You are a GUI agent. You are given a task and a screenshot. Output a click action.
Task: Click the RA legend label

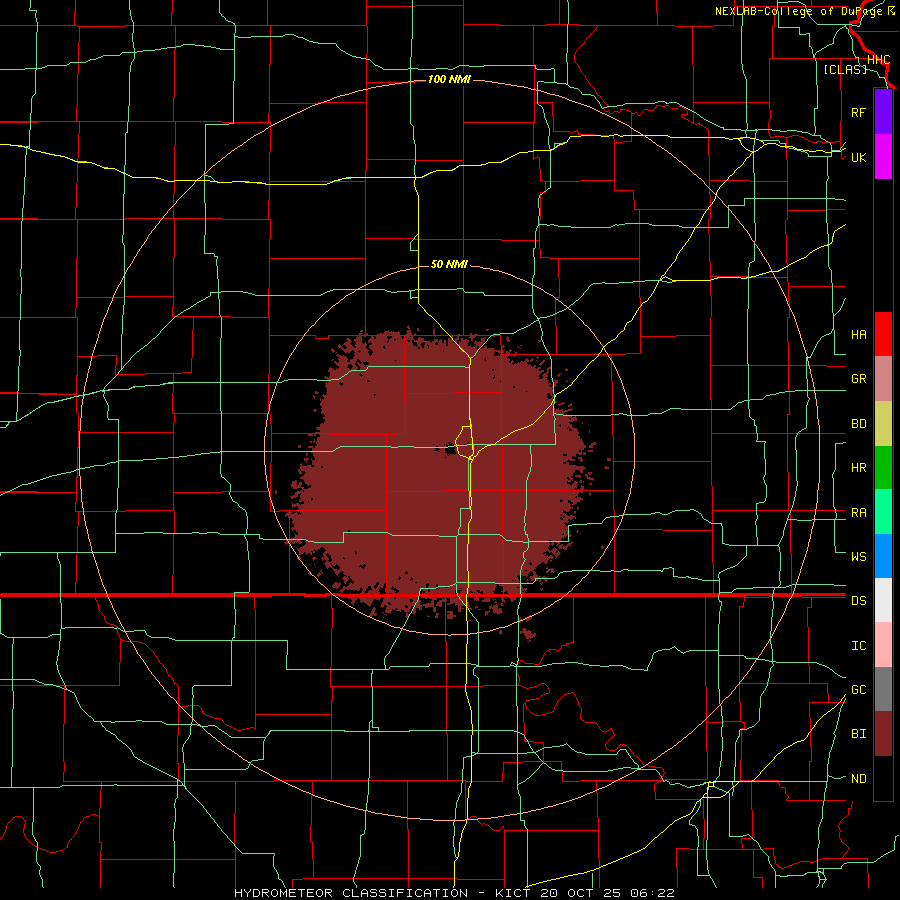click(858, 513)
